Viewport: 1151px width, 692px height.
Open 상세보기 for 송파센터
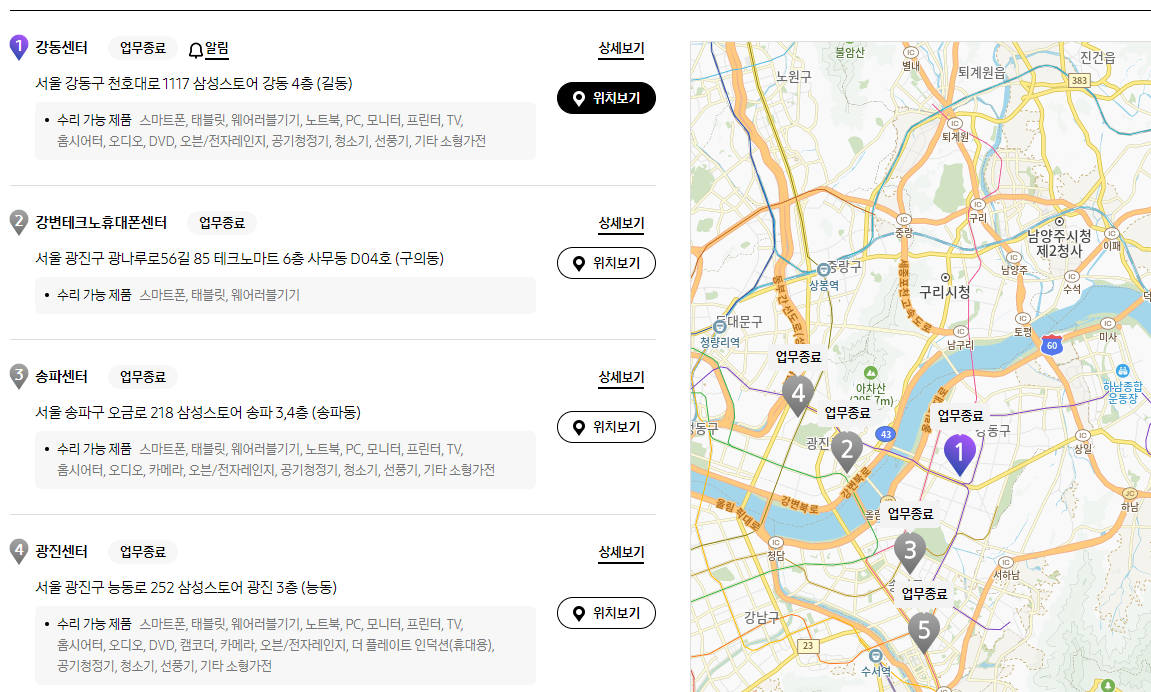pyautogui.click(x=621, y=377)
